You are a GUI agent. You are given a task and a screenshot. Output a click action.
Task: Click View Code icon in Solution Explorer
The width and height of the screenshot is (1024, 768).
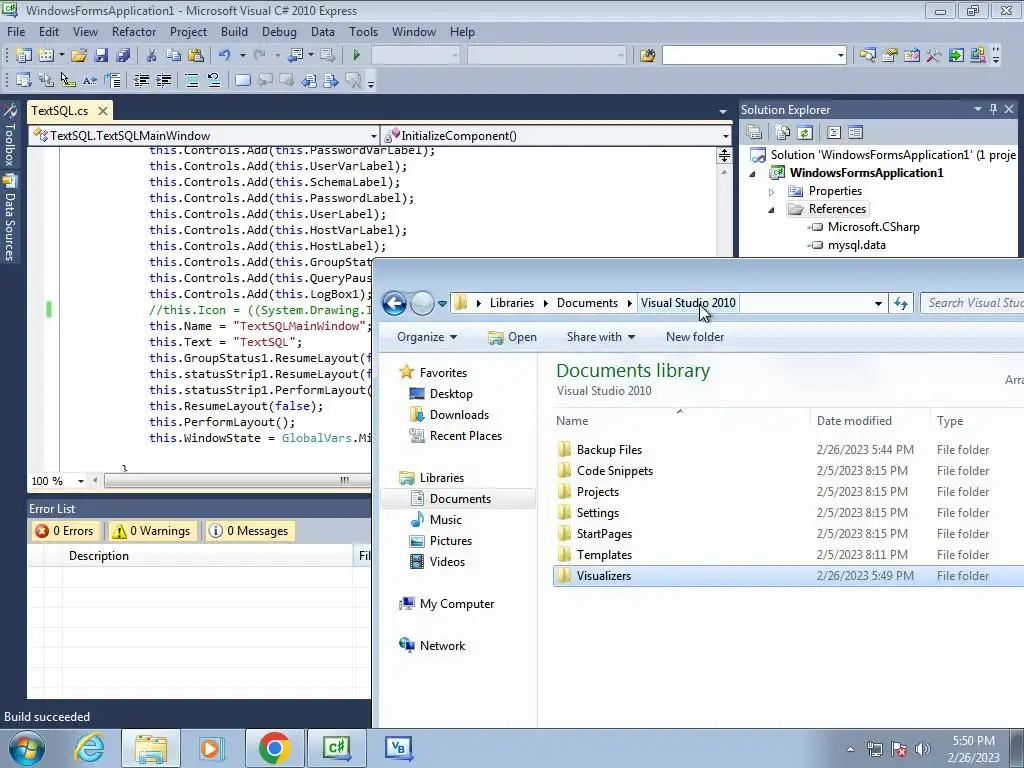click(834, 133)
